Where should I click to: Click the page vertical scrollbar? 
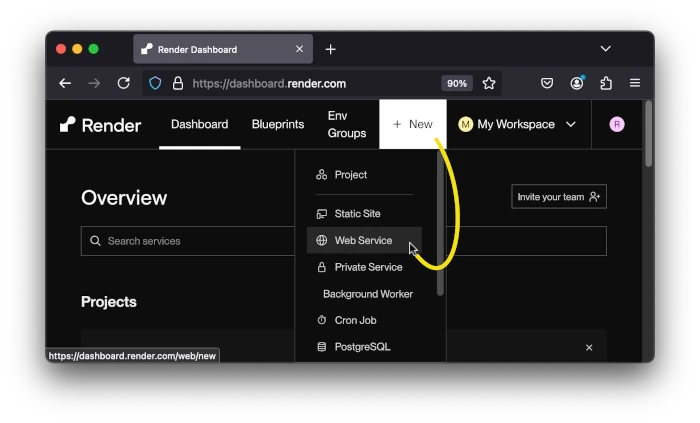click(648, 134)
